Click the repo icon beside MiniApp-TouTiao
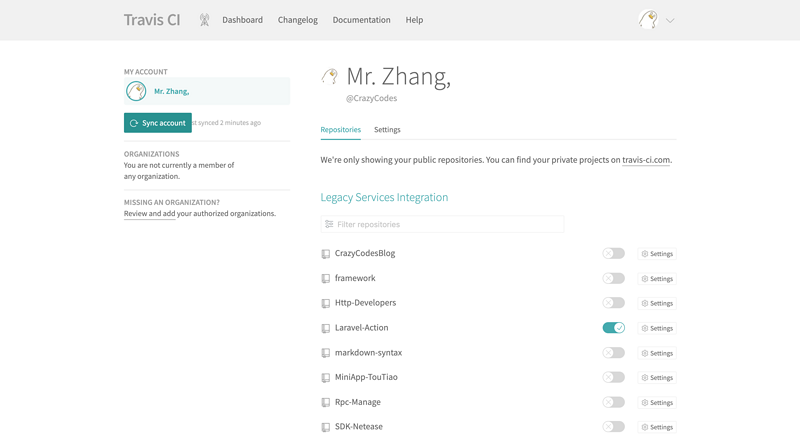Viewport: 800px width, 436px height. [x=326, y=378]
